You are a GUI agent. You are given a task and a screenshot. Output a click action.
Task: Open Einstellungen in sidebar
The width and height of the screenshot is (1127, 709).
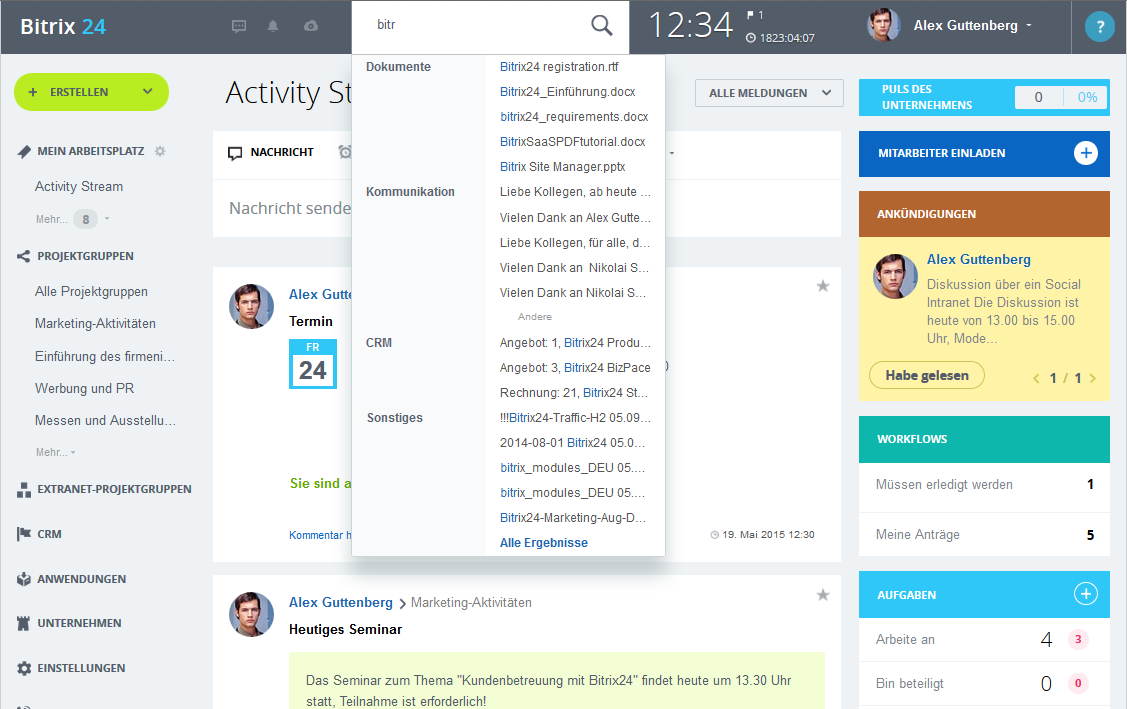coord(81,668)
